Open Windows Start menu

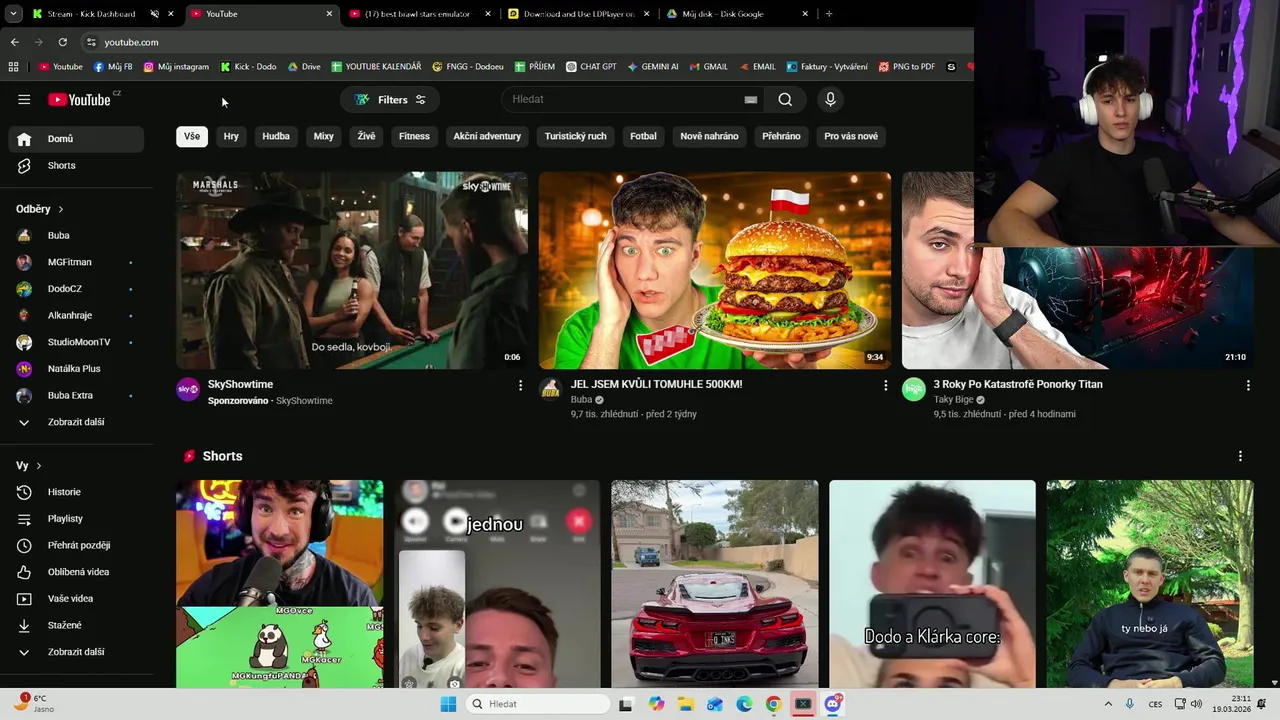[x=448, y=704]
